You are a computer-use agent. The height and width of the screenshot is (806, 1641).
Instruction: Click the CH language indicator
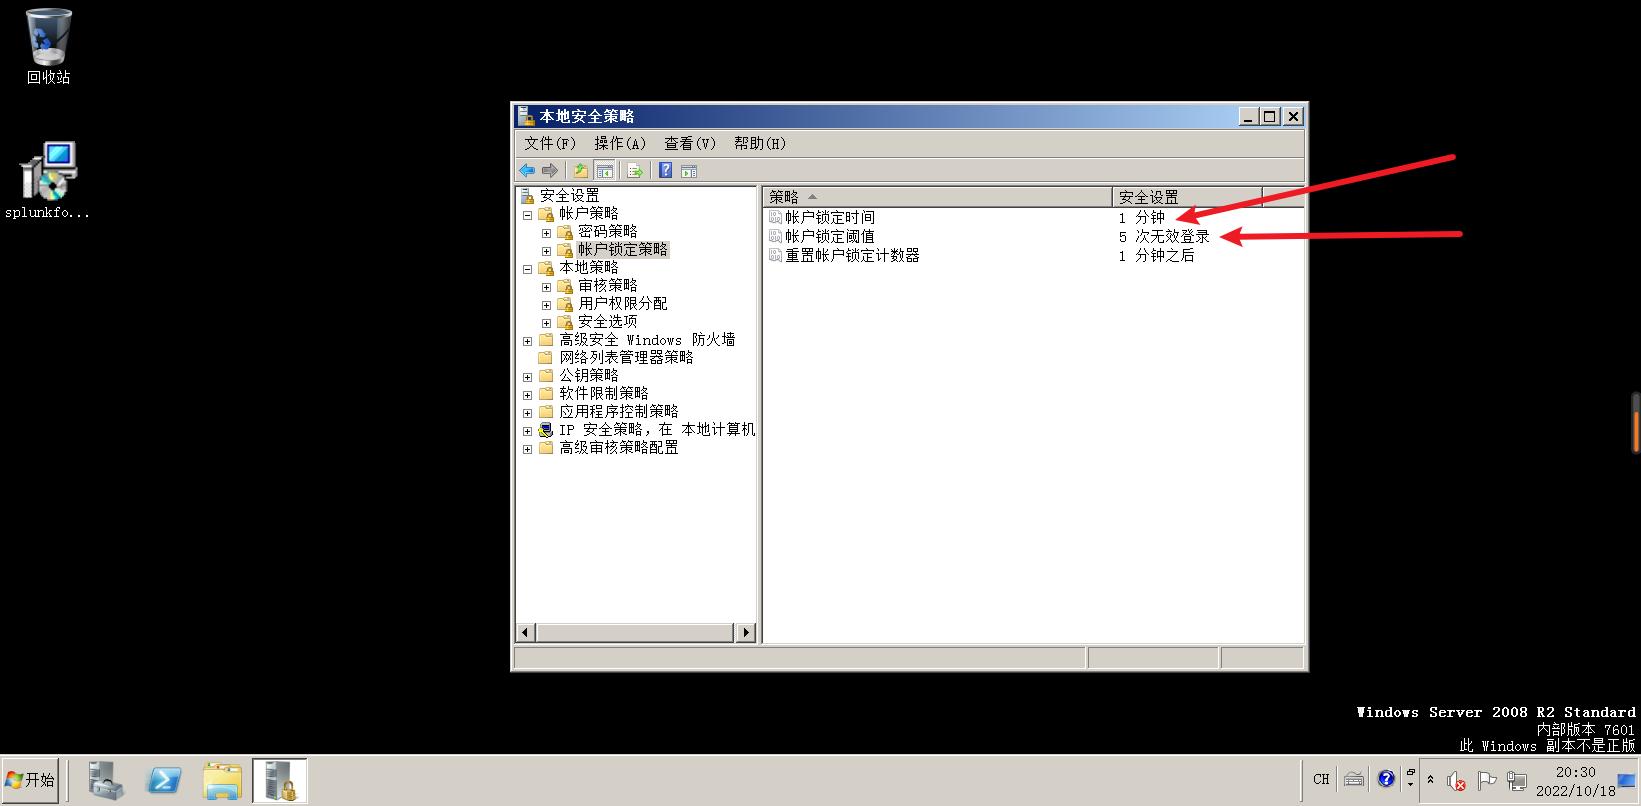1321,780
